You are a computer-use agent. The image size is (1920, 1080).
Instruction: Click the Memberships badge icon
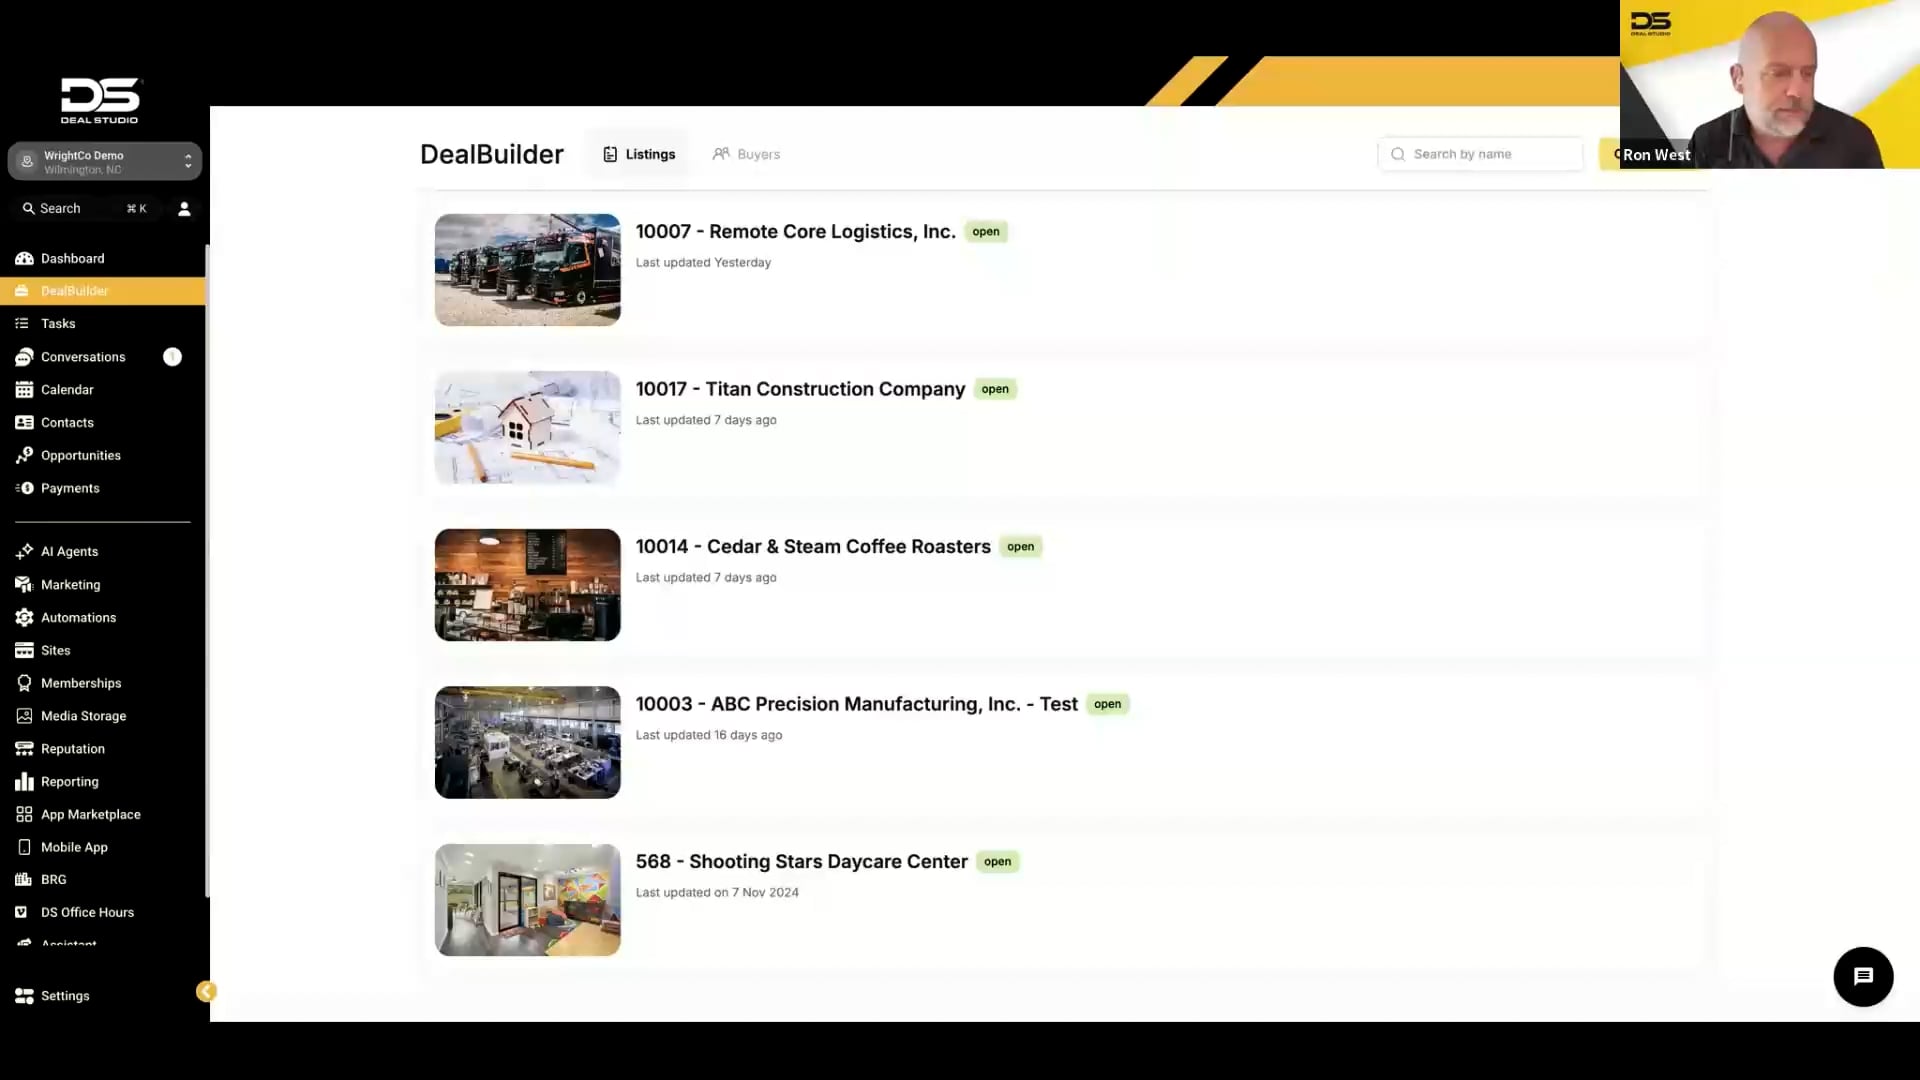pyautogui.click(x=24, y=682)
